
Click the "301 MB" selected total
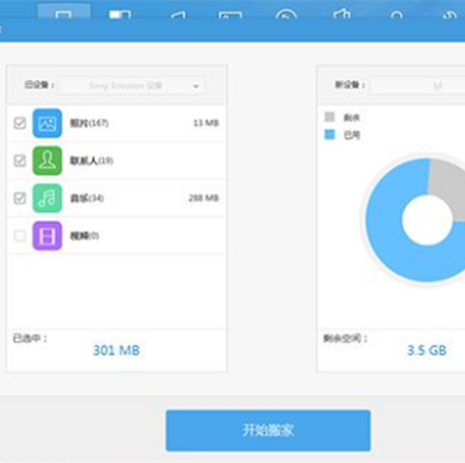(x=116, y=350)
